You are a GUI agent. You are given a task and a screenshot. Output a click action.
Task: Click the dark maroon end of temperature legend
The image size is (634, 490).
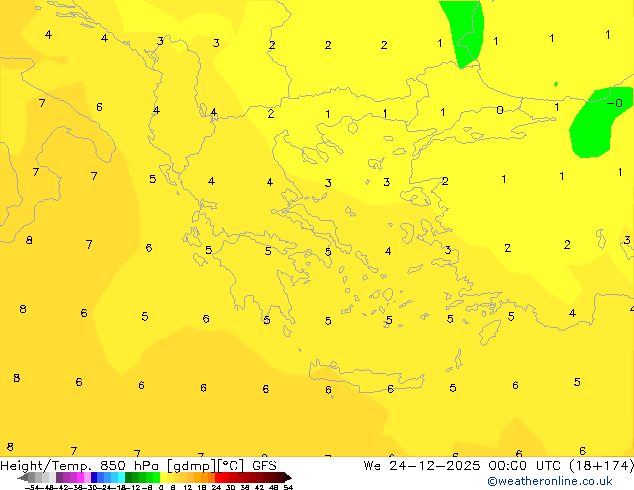(x=288, y=477)
